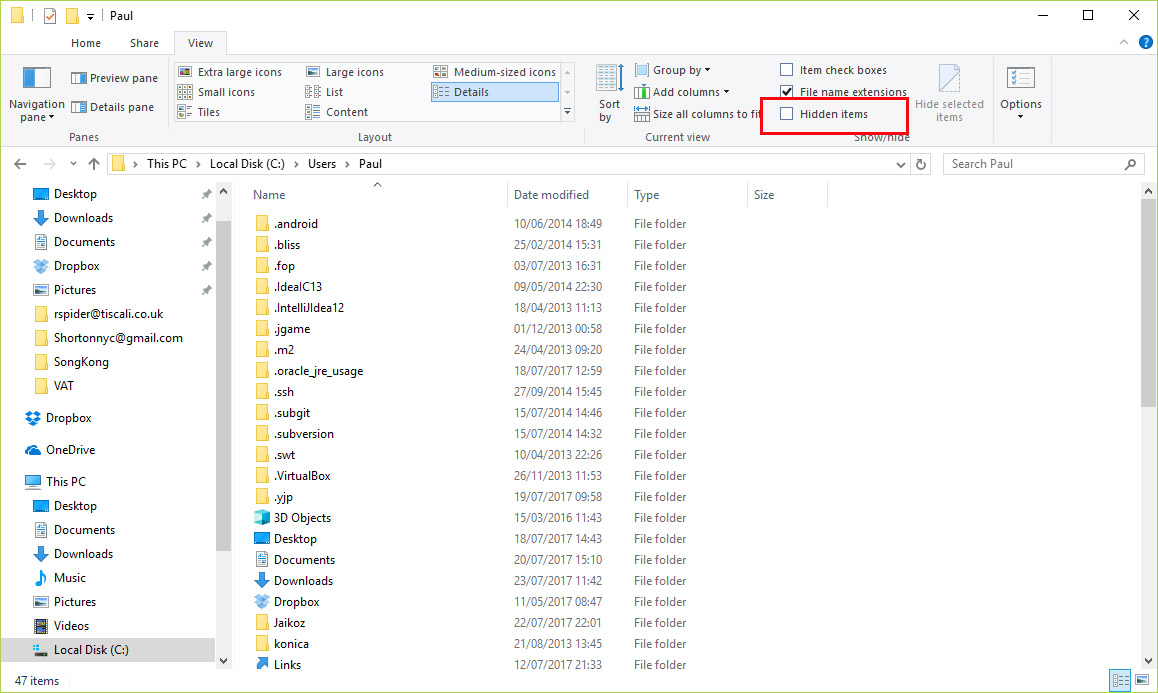Click Size all columns to fit
Image resolution: width=1158 pixels, height=693 pixels.
694,113
